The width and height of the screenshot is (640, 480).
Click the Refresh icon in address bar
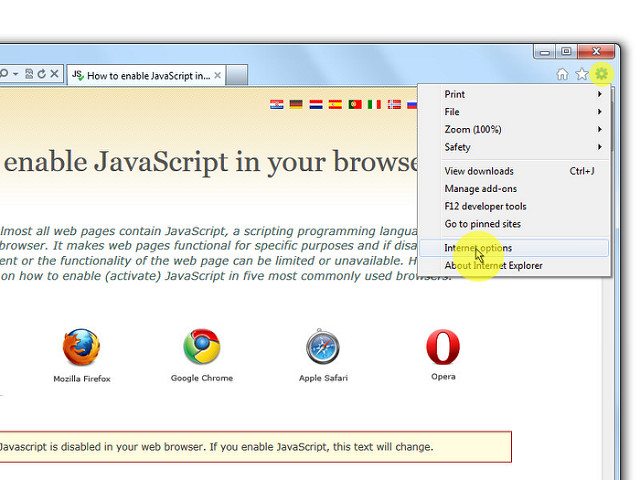click(41, 74)
